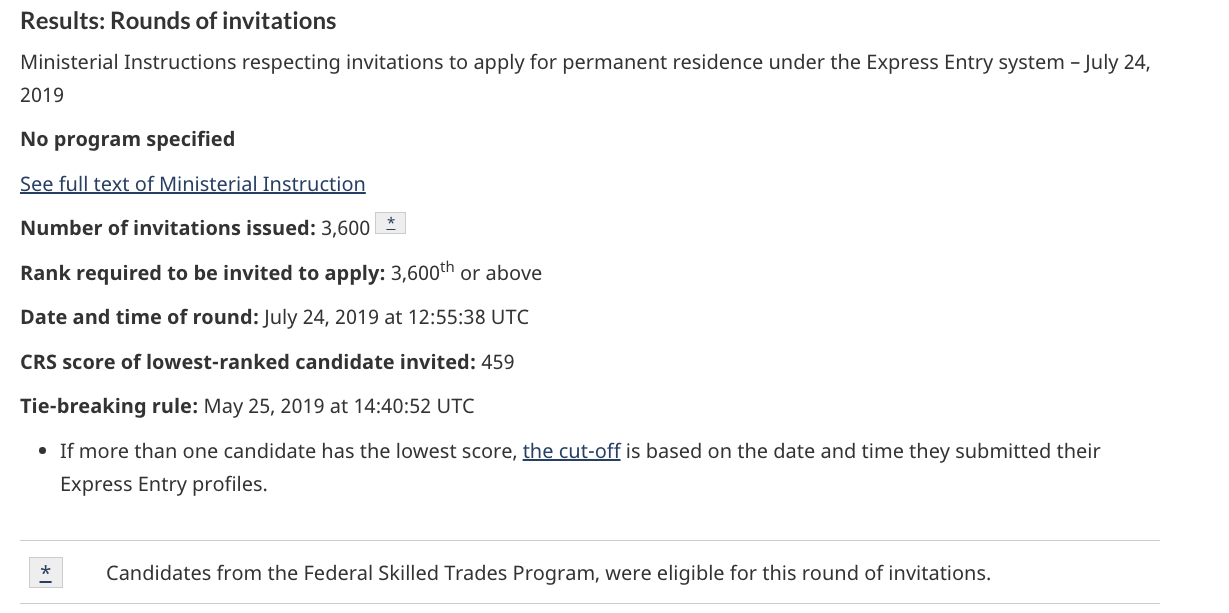Viewport: 1229px width, 613px height.
Task: Click footnote asterisk beside 3,600 invitations issued
Action: click(390, 224)
